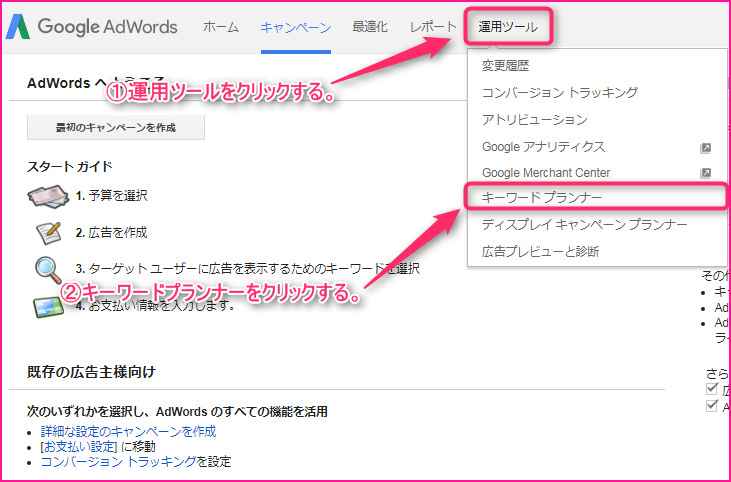Screen dimensions: 731x482
Task: Toggle the upper checkbox at right edge
Action: (712, 389)
